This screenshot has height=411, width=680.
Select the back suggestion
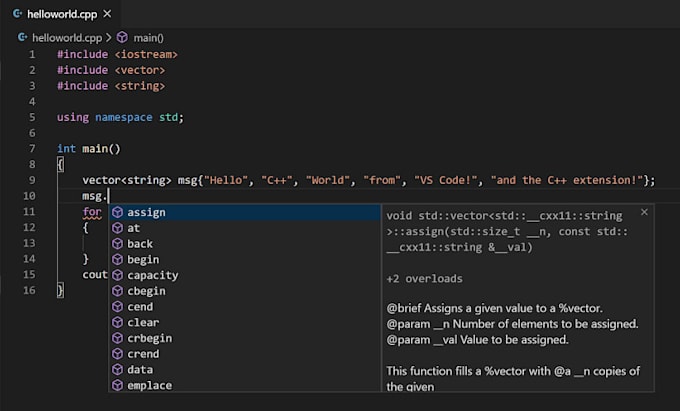point(245,244)
